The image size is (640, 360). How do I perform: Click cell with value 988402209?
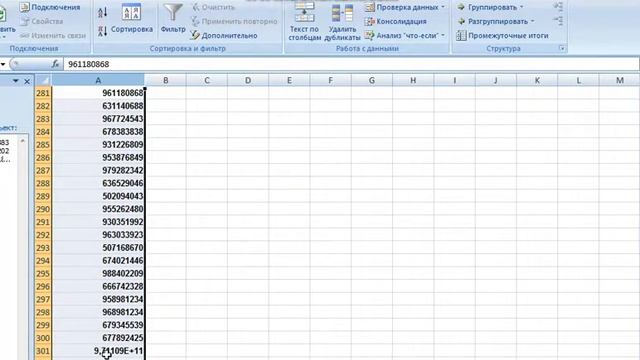tap(98, 273)
